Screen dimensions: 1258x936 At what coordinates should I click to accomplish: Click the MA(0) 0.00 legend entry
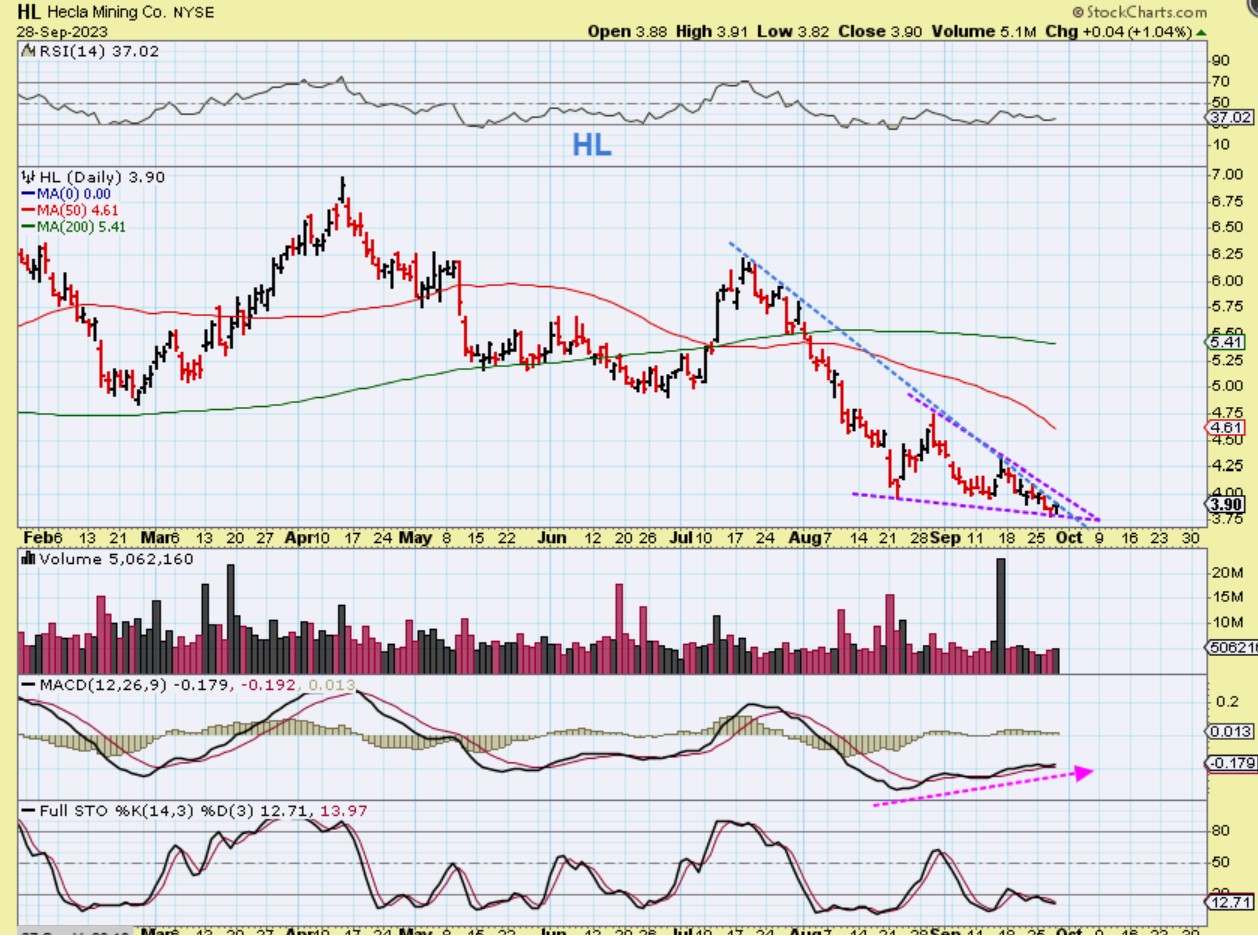66,194
